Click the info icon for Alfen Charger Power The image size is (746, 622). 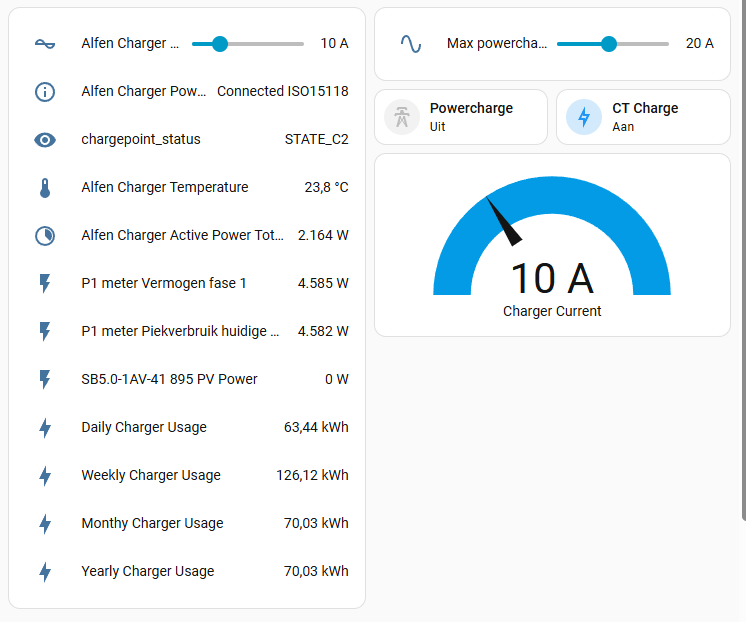[x=45, y=91]
